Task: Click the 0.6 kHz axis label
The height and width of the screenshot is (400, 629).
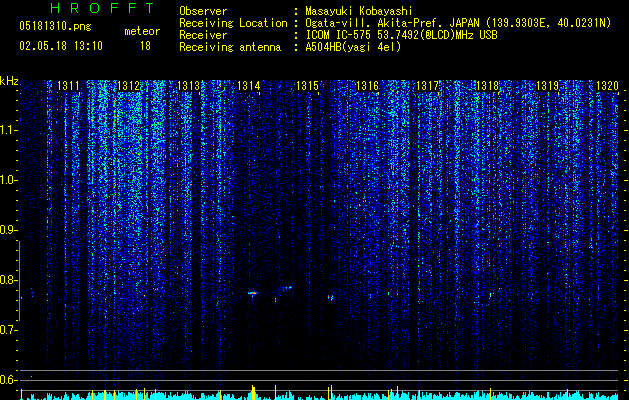Action: (9, 380)
